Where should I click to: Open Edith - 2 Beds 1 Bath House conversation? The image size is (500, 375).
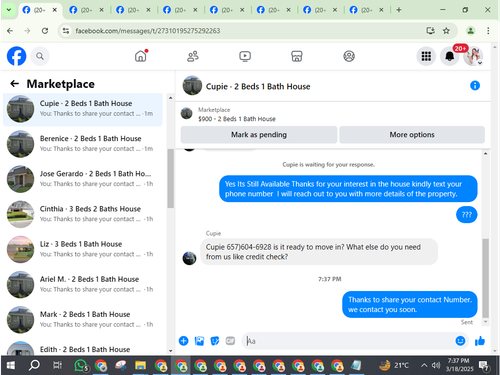83,347
